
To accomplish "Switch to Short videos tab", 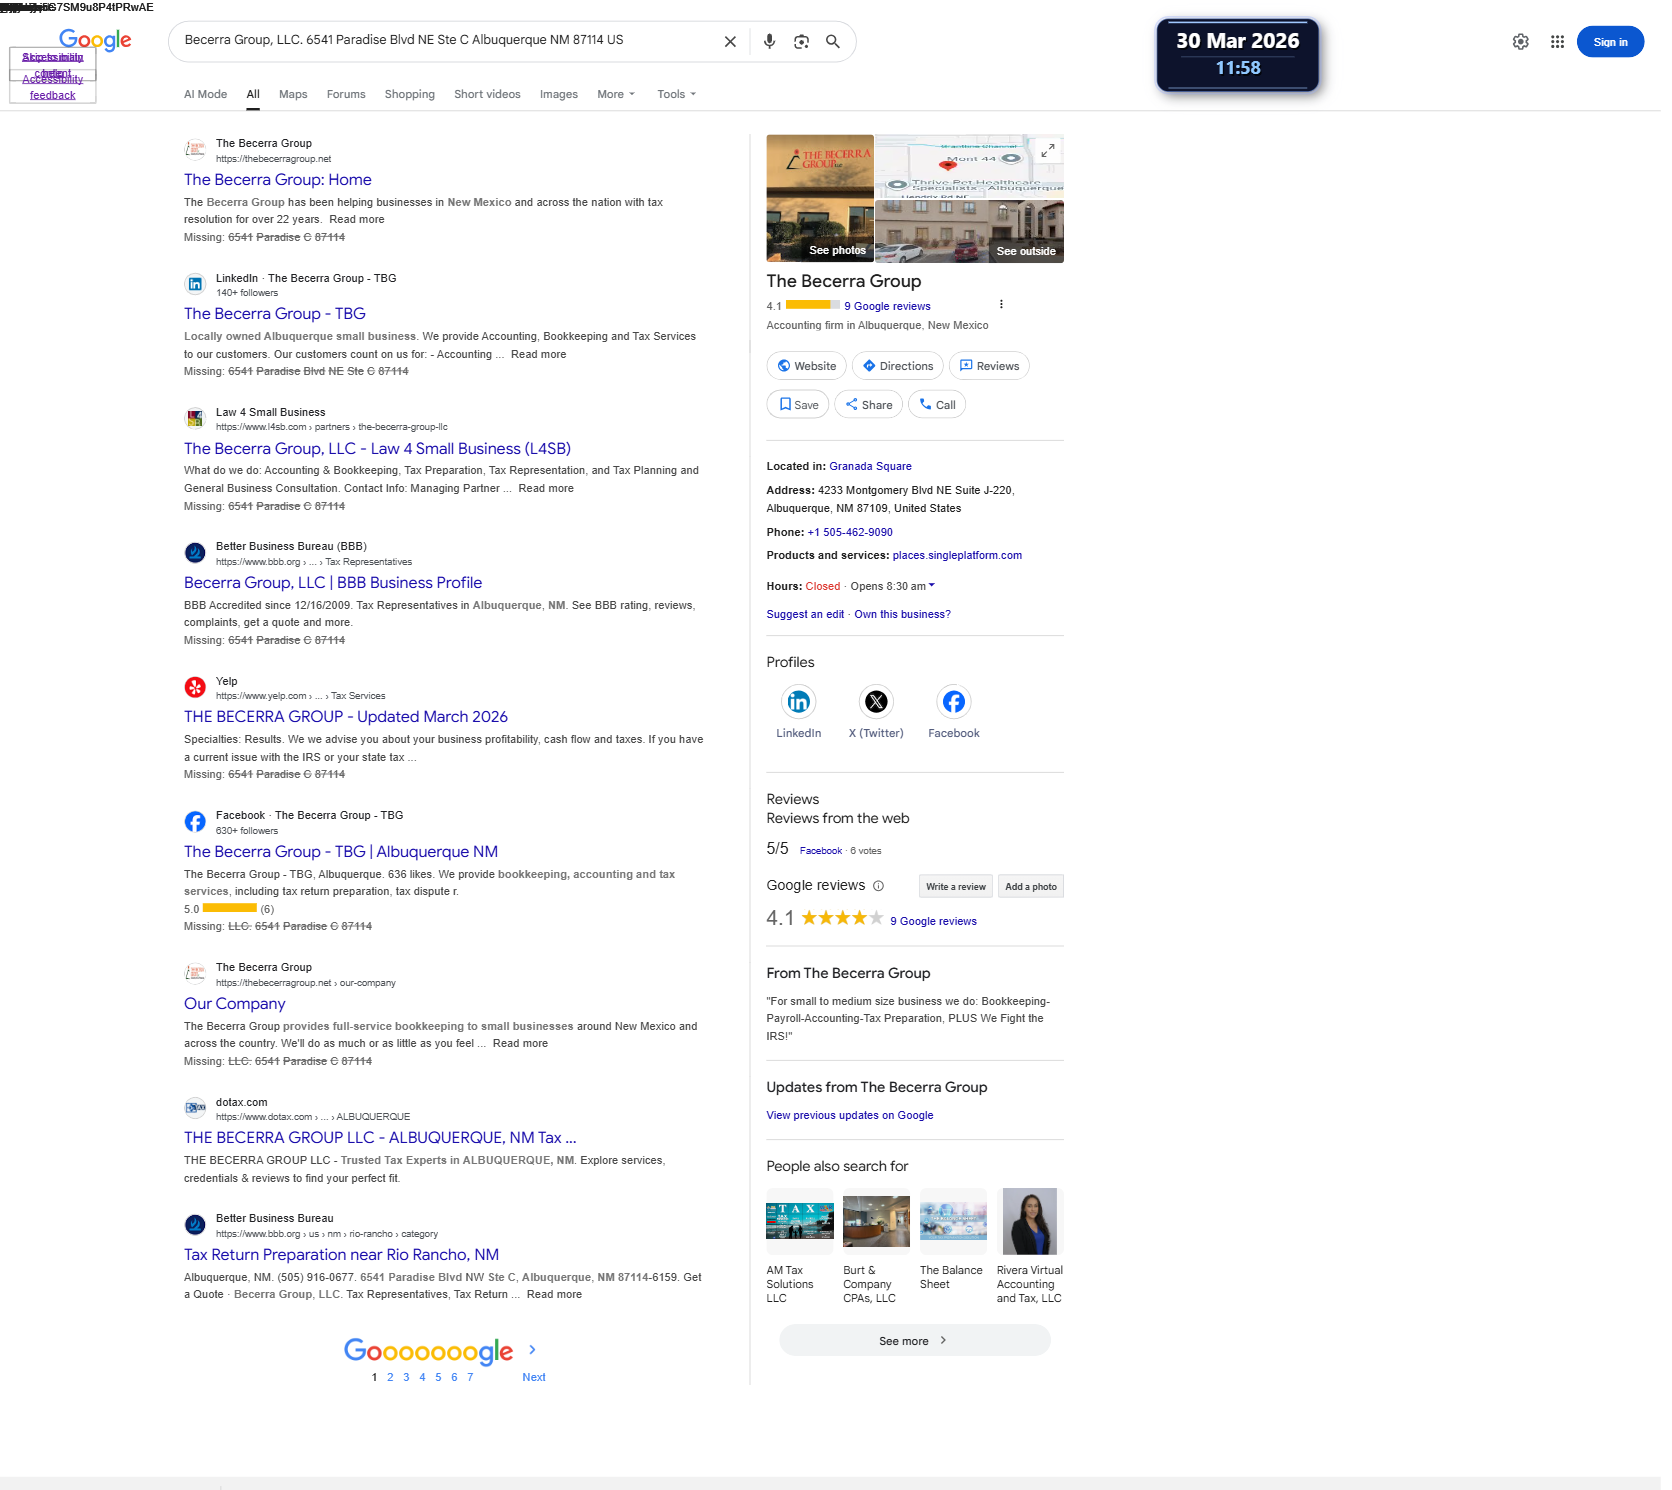I will 487,94.
